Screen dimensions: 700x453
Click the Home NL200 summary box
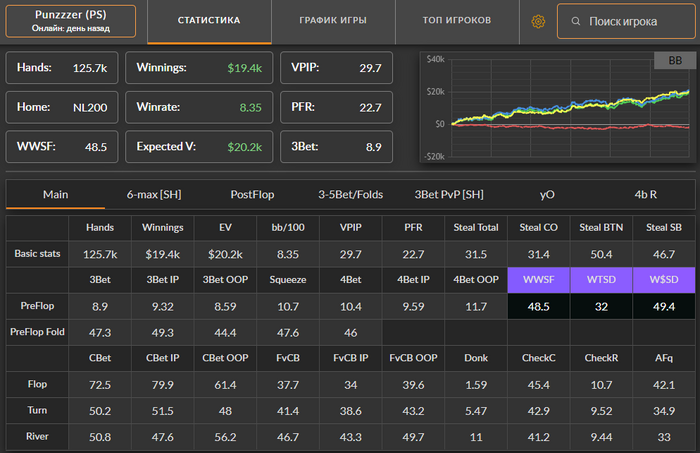tap(62, 107)
